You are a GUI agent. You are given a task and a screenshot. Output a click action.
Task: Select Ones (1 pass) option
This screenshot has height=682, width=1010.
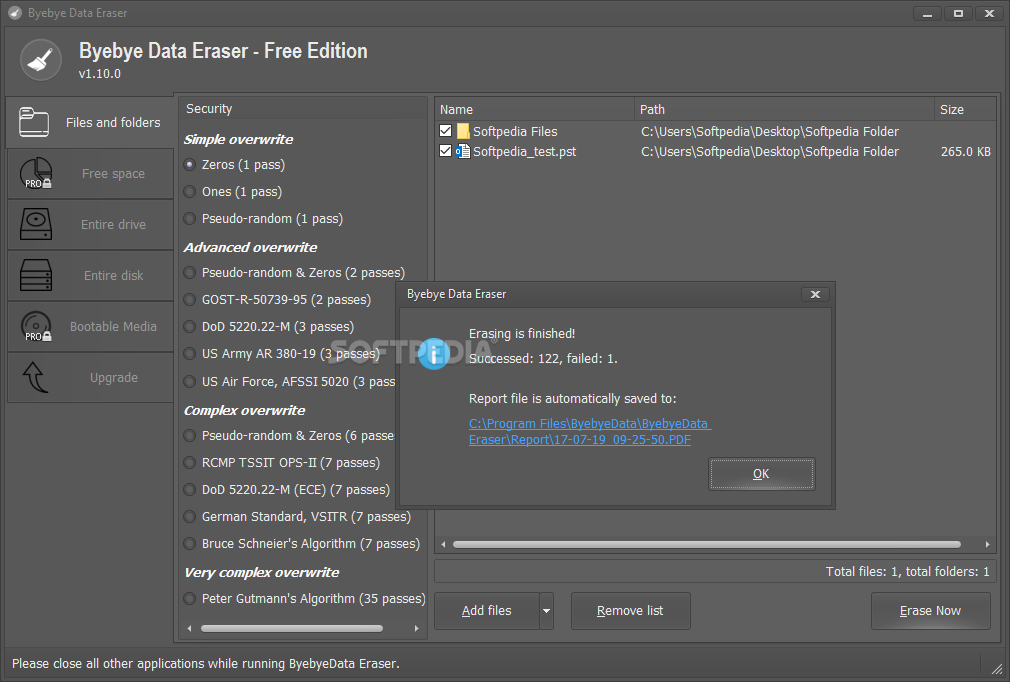189,192
